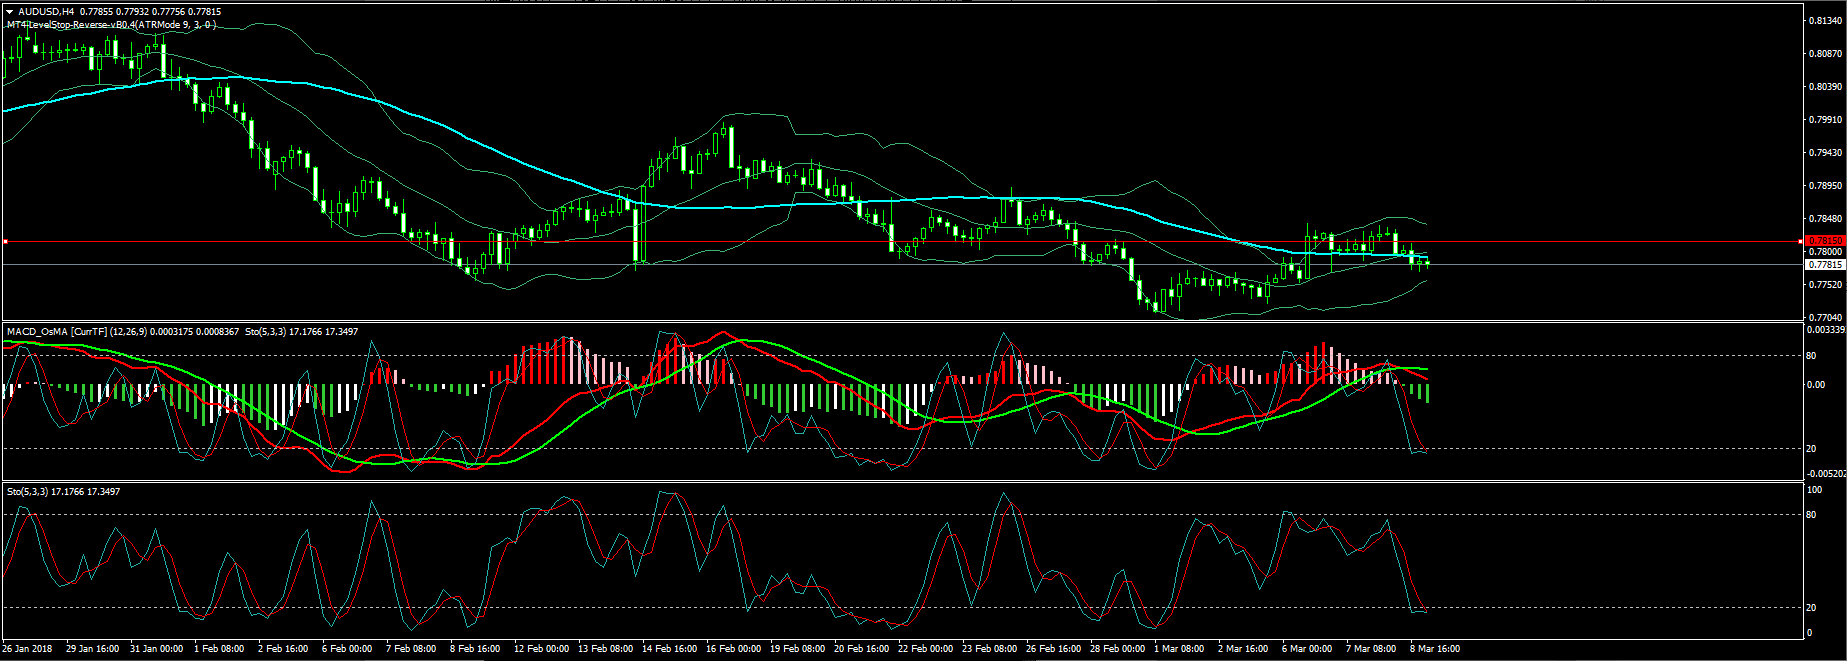This screenshot has width=1847, height=661.
Task: Select the red line's right-end square handle
Action: [1801, 241]
